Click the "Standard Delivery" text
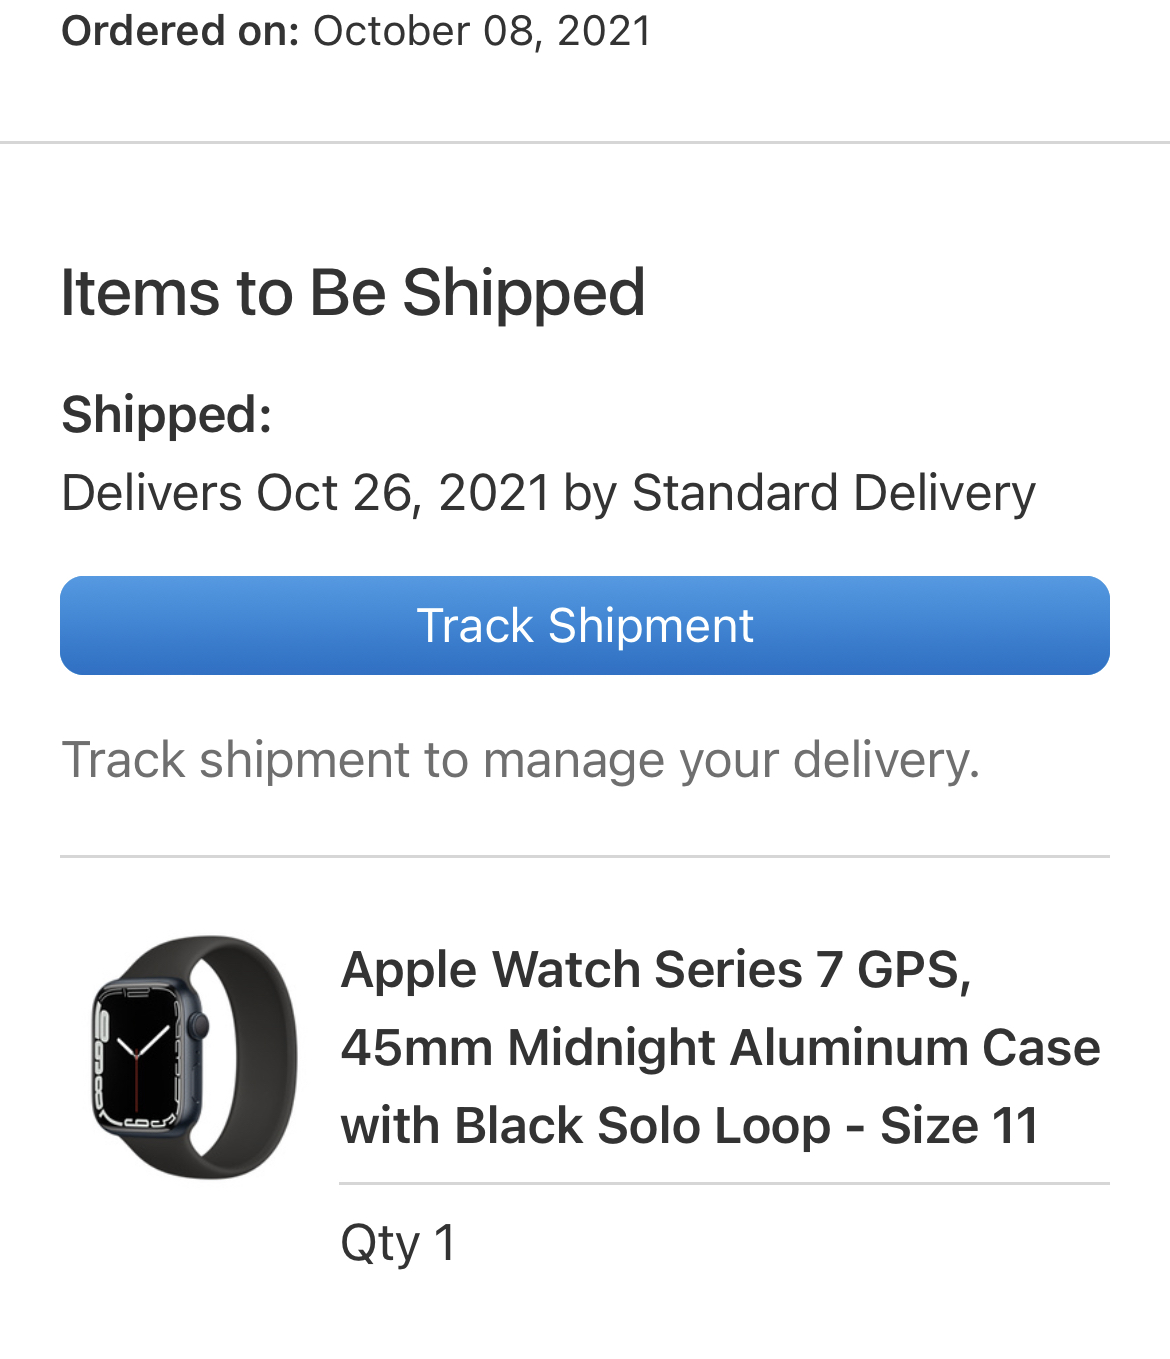The width and height of the screenshot is (1170, 1359). [x=833, y=493]
